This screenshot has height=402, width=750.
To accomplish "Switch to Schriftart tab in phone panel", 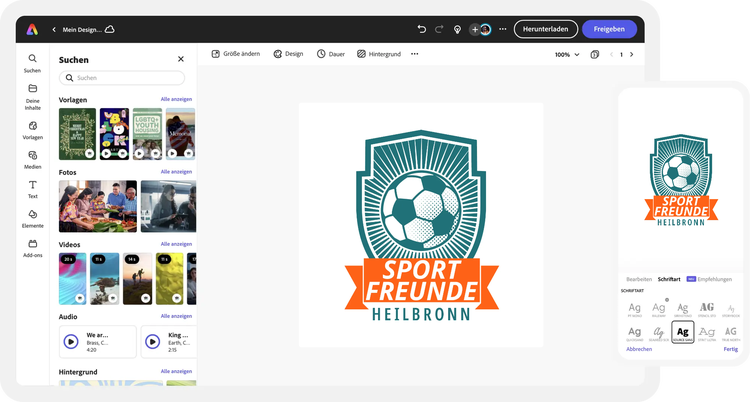I will click(669, 279).
